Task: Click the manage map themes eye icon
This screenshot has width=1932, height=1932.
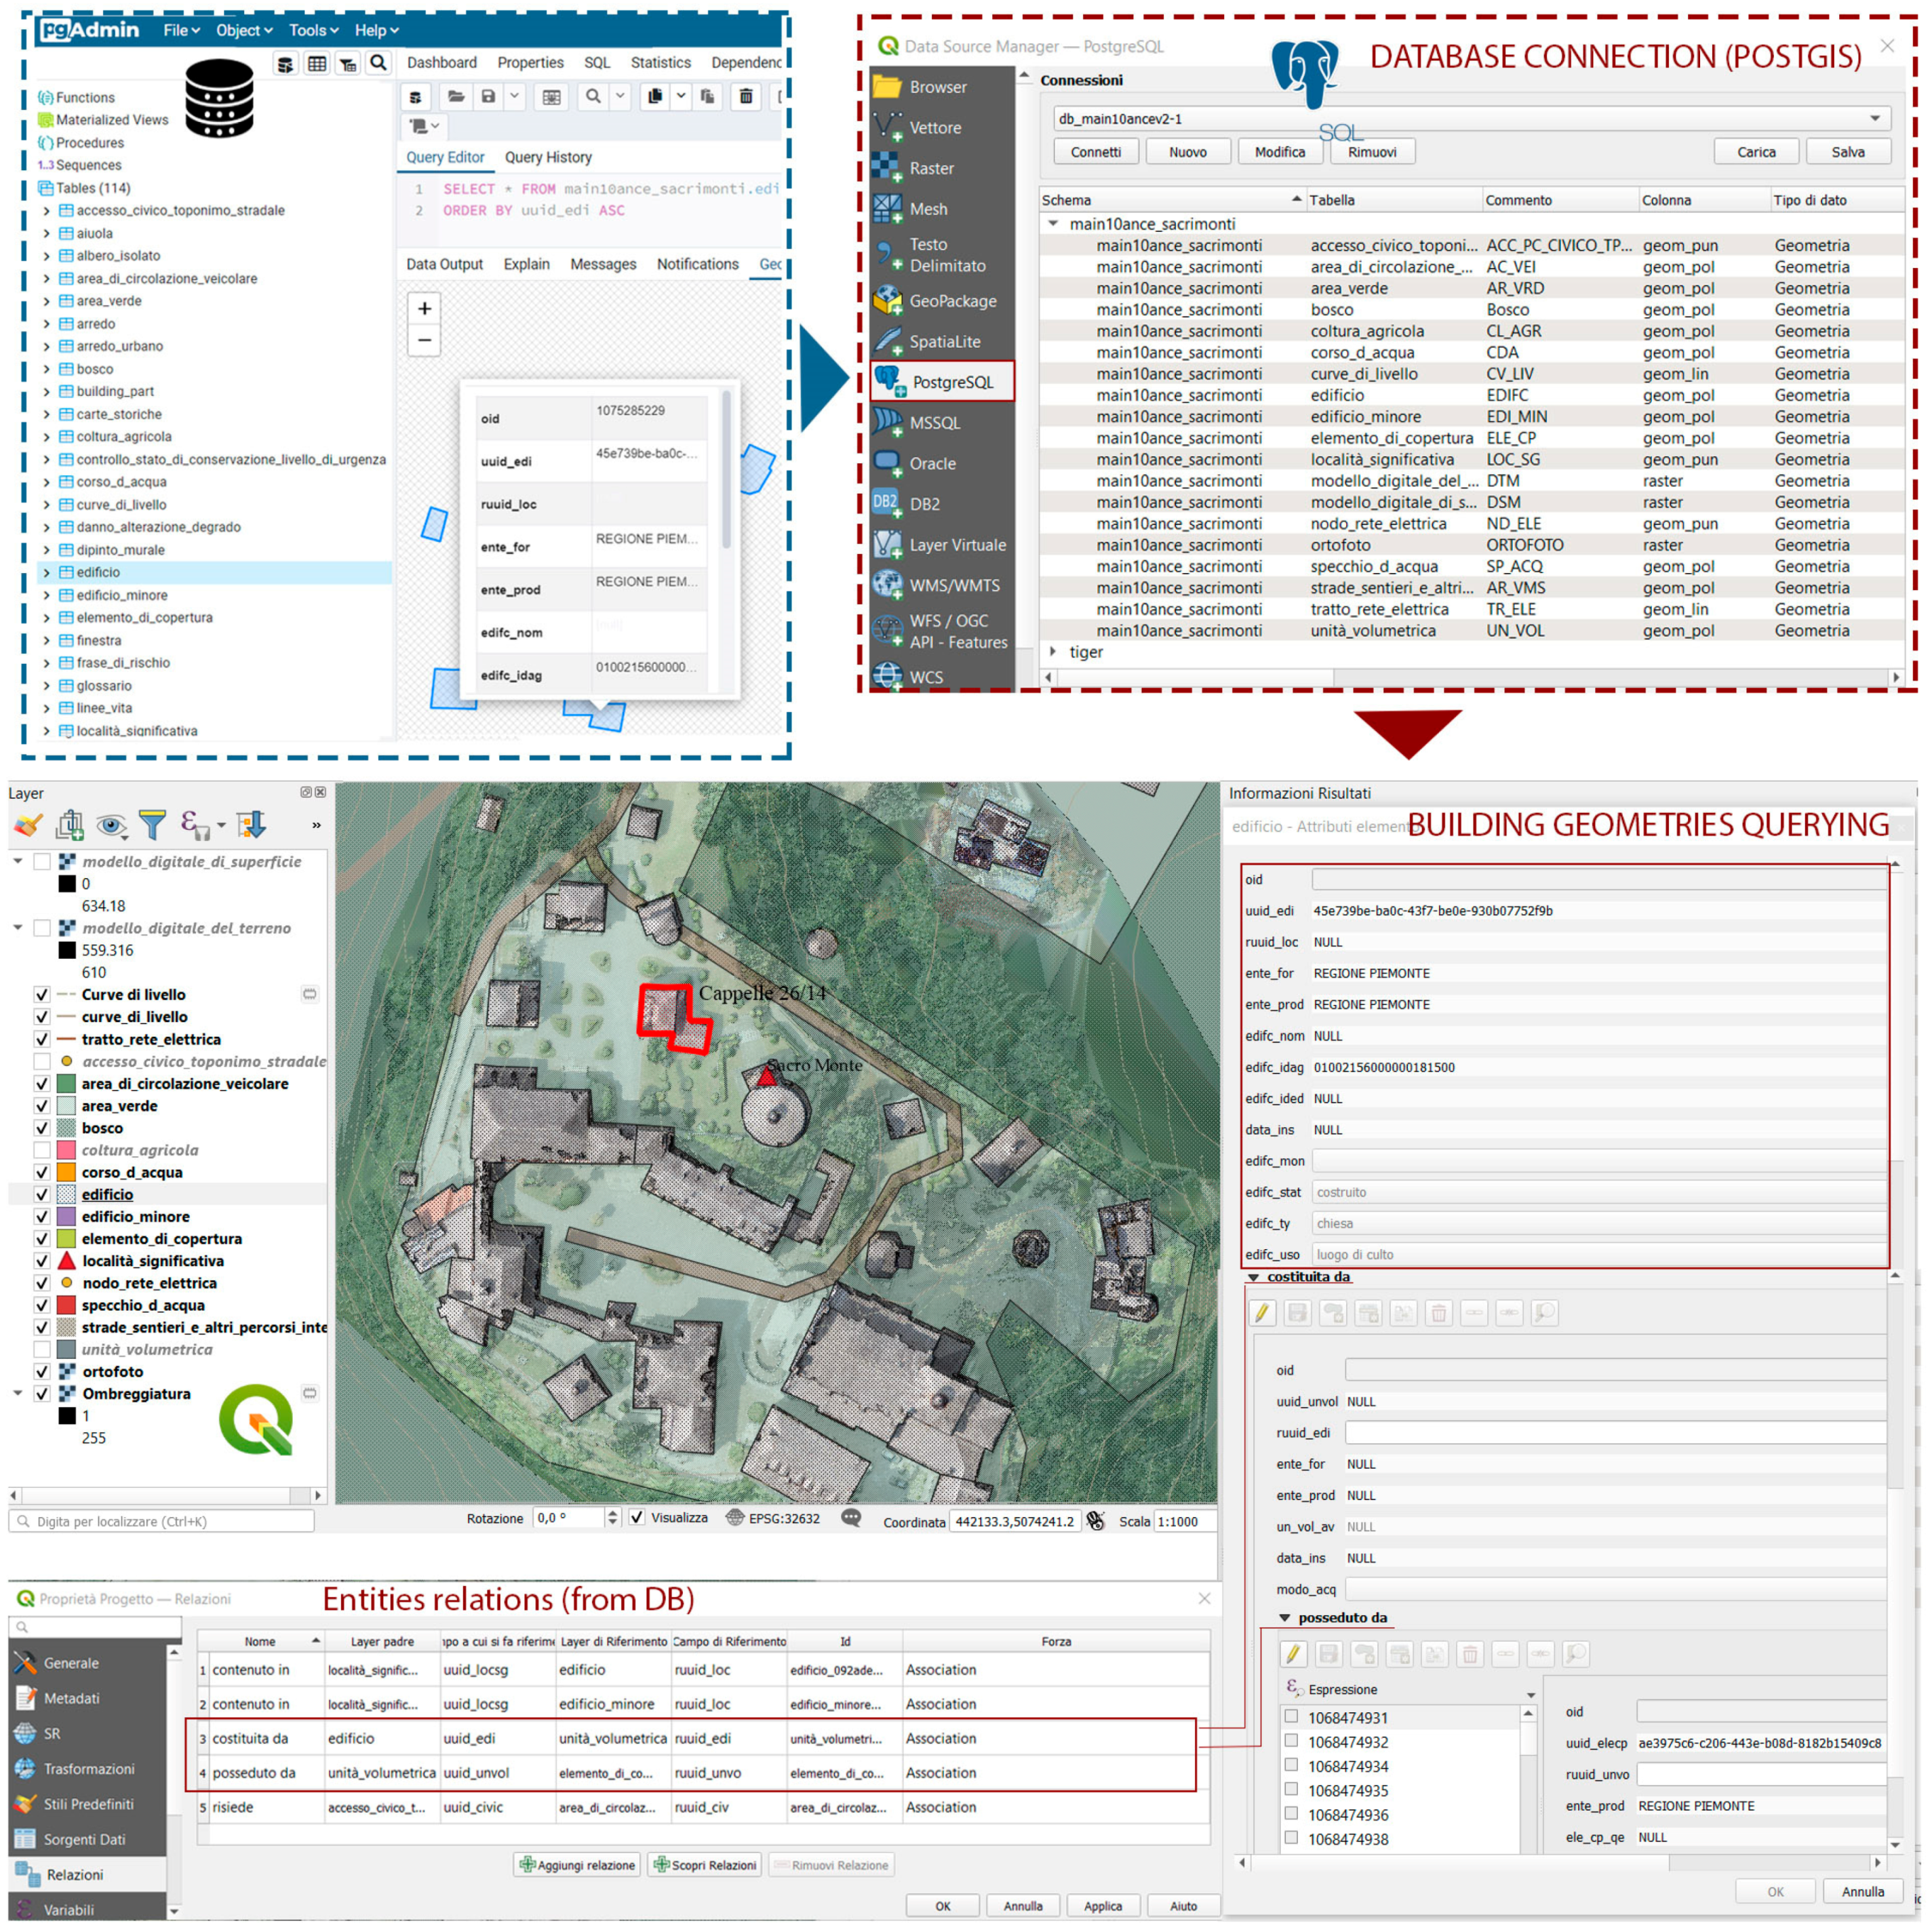Action: (x=111, y=825)
